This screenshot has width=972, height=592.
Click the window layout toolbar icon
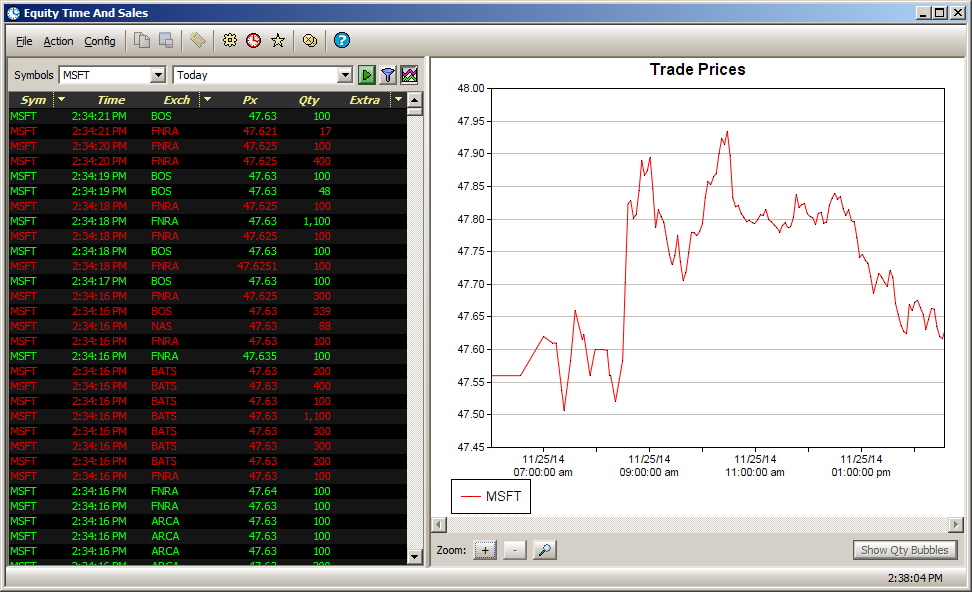pyautogui.click(x=166, y=40)
